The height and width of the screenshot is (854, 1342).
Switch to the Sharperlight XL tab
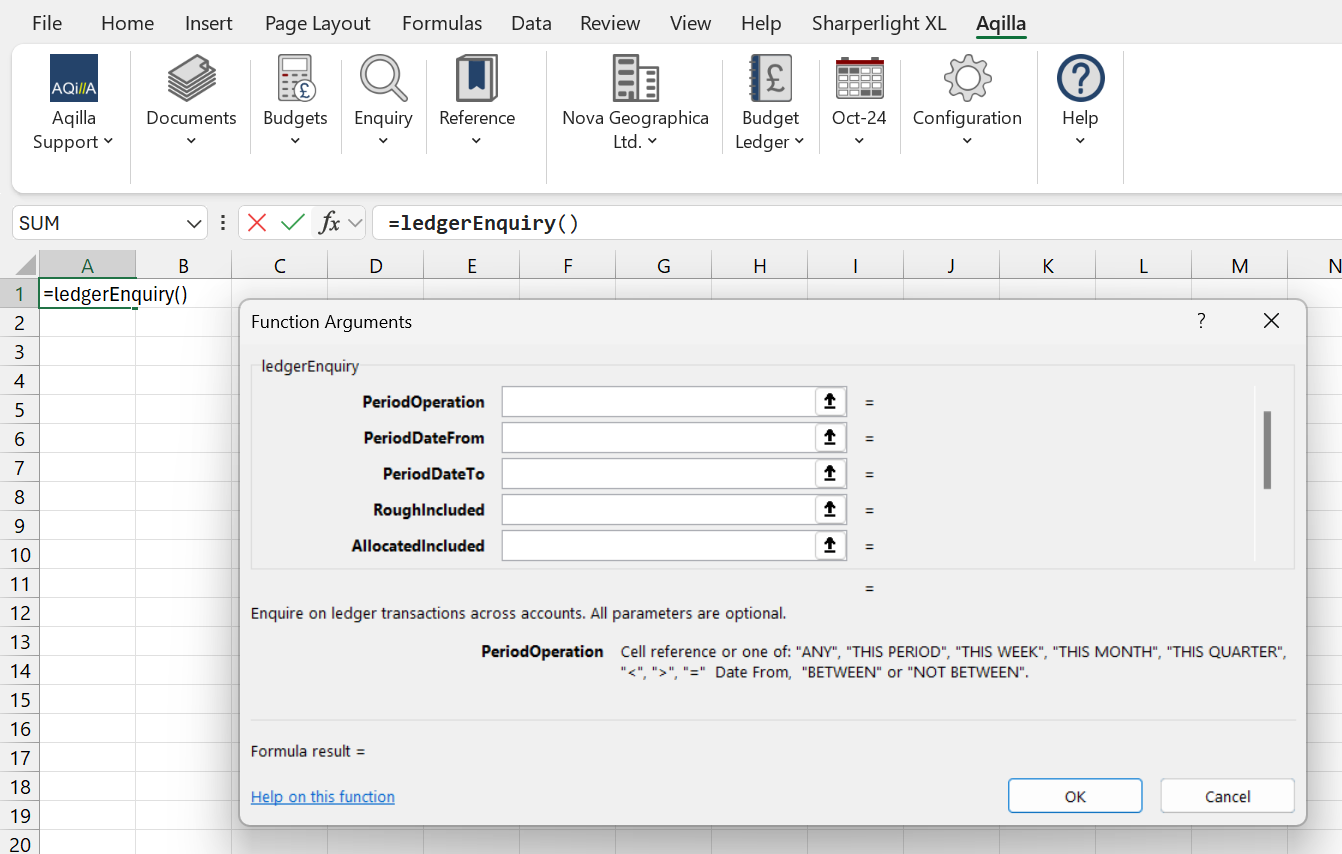tap(878, 23)
